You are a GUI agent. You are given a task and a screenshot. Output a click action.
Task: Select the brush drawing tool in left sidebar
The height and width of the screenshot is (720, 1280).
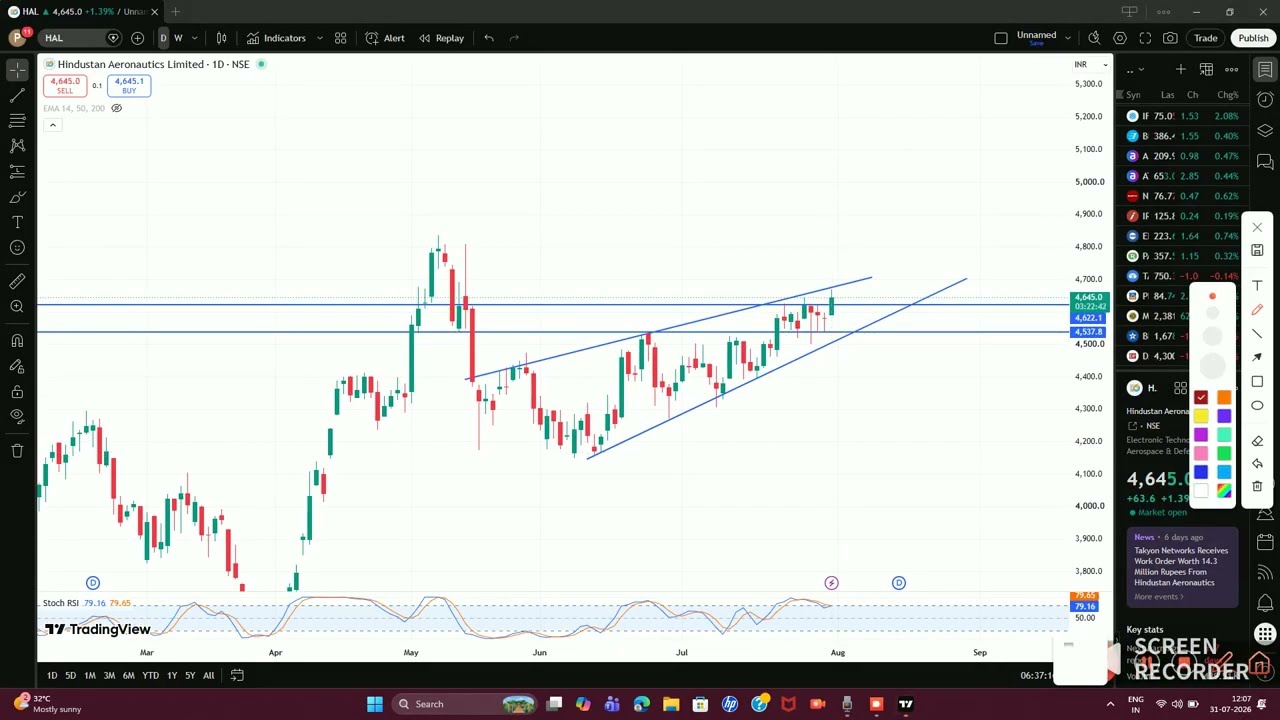pyautogui.click(x=17, y=197)
